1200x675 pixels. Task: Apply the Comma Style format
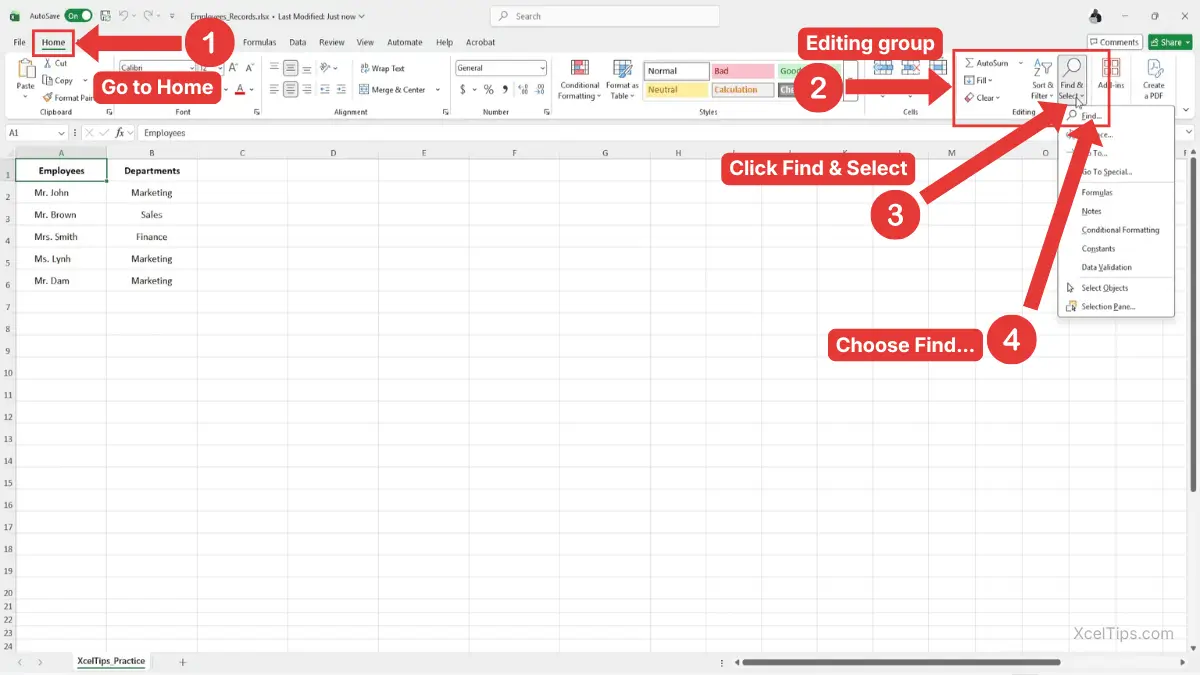(504, 90)
